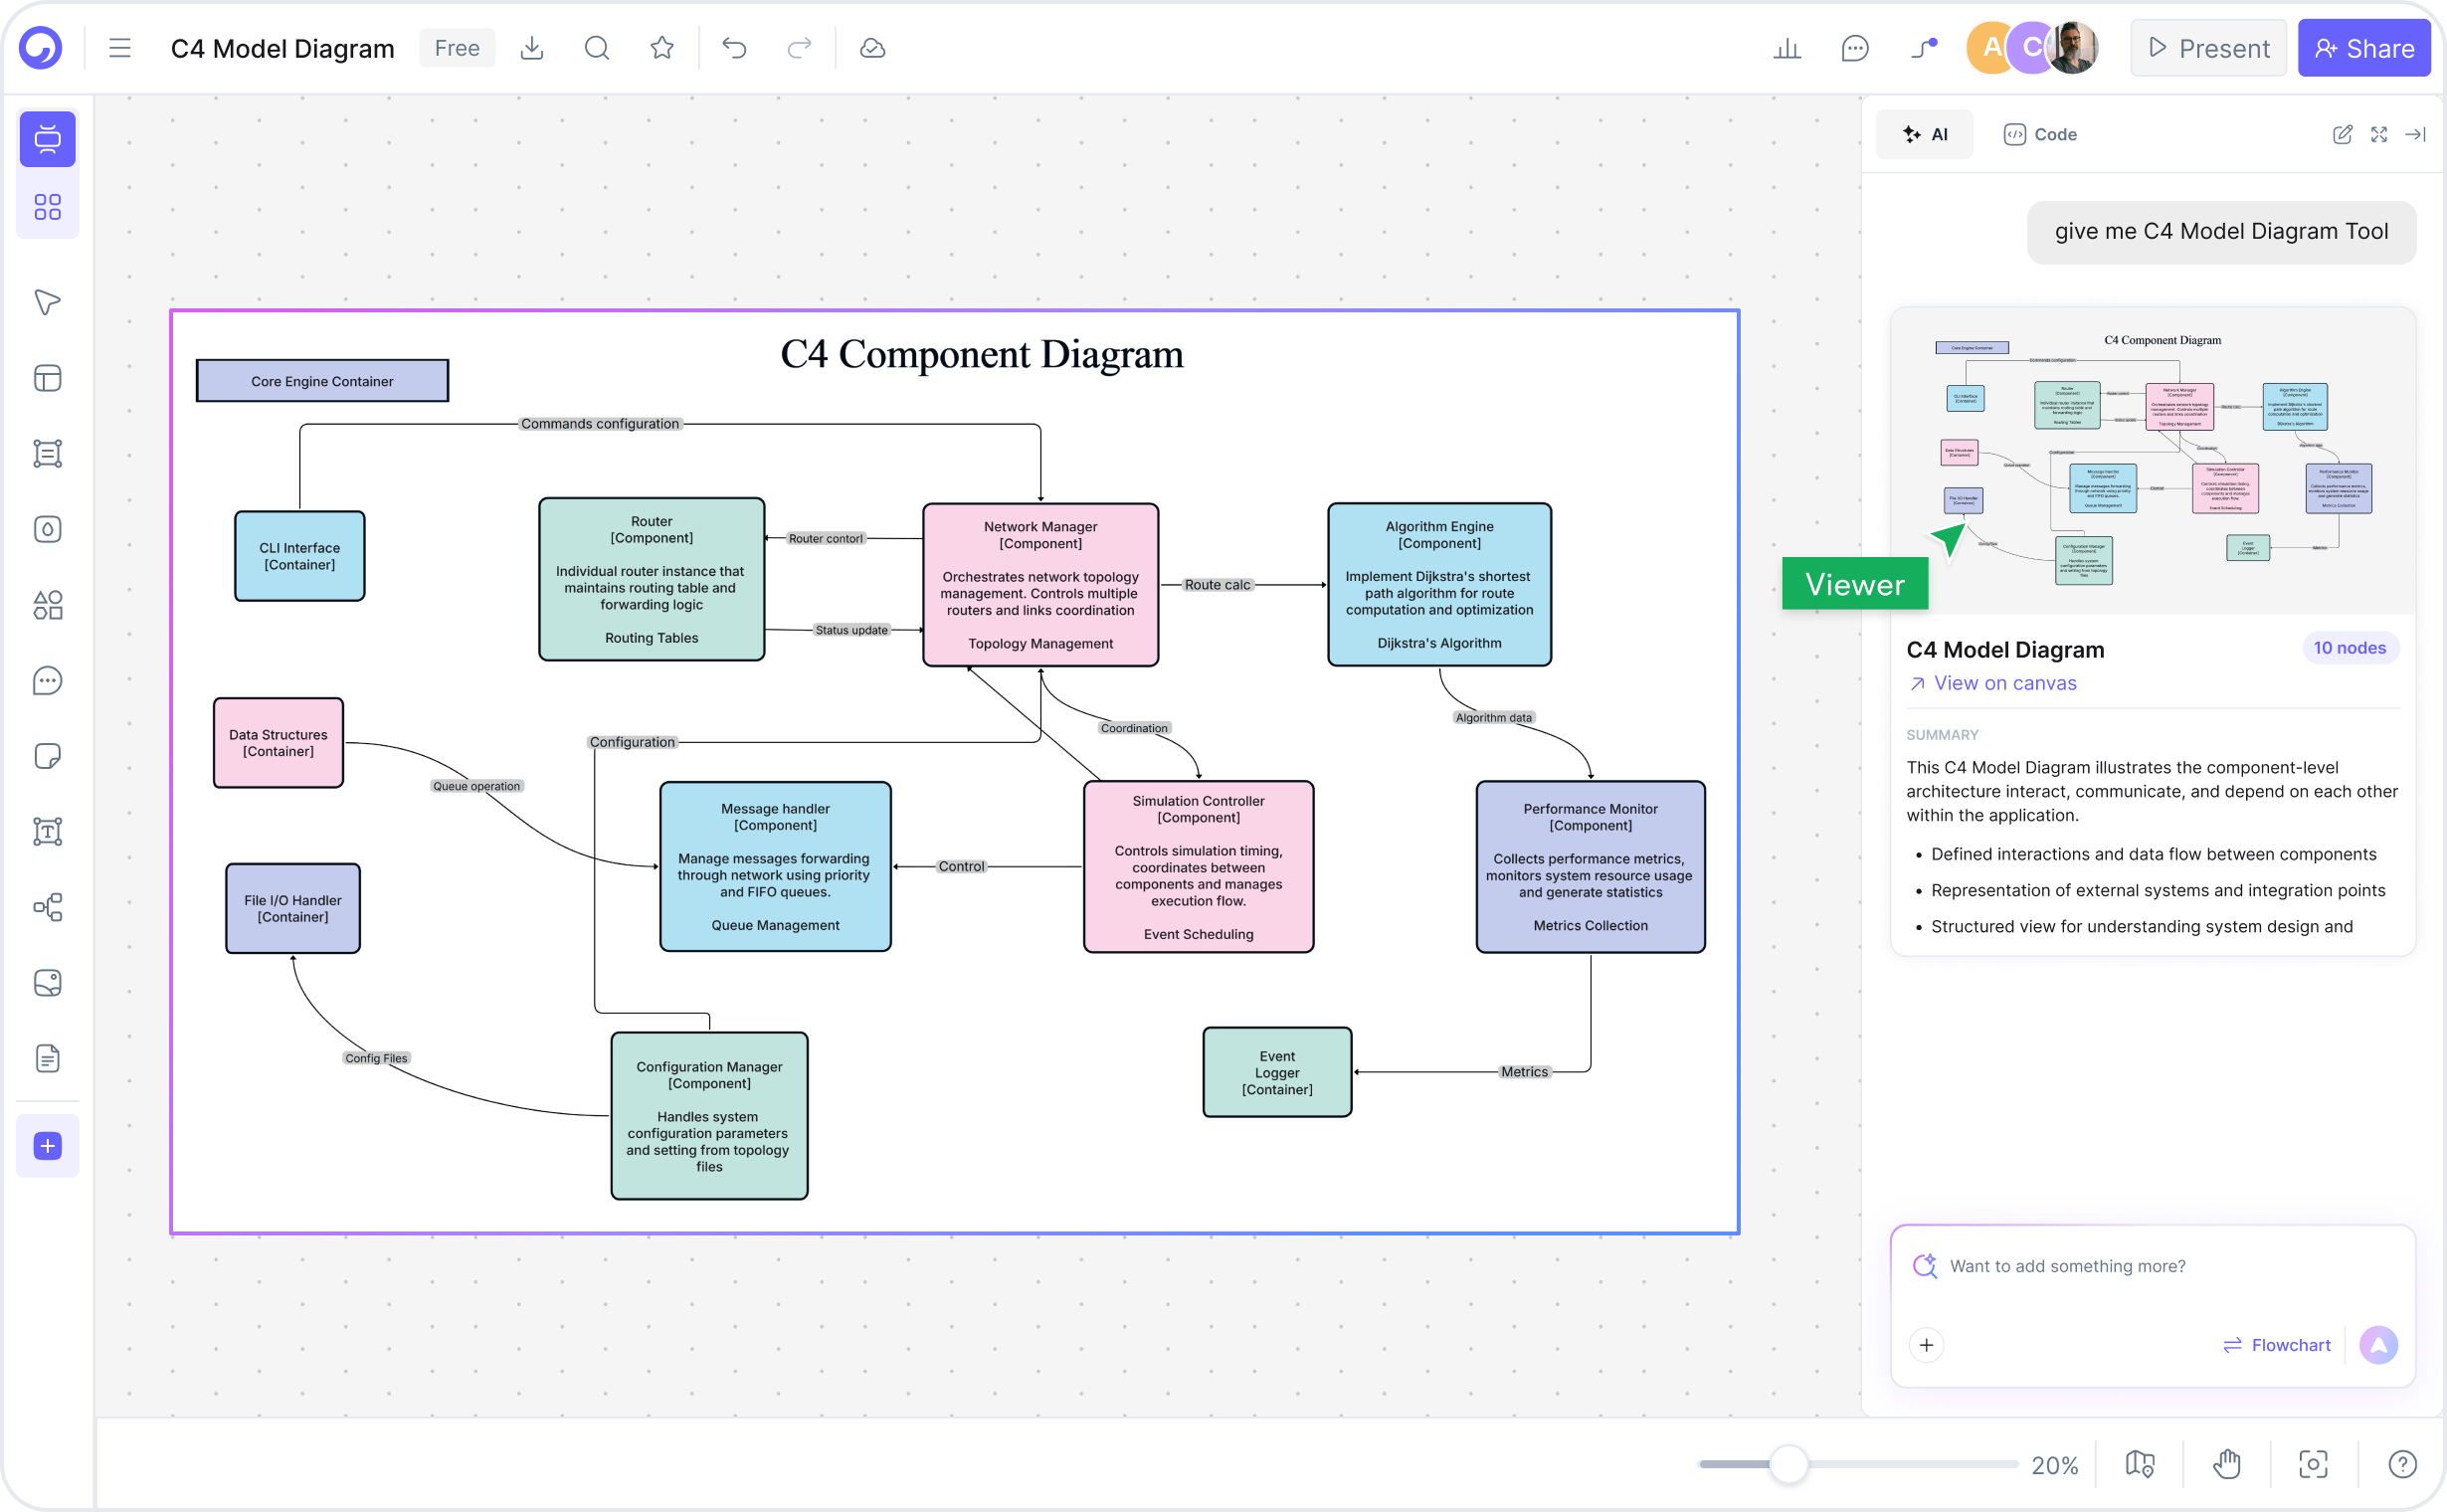The image size is (2447, 1512).
Task: Open the hamburger main menu
Action: pos(120,48)
